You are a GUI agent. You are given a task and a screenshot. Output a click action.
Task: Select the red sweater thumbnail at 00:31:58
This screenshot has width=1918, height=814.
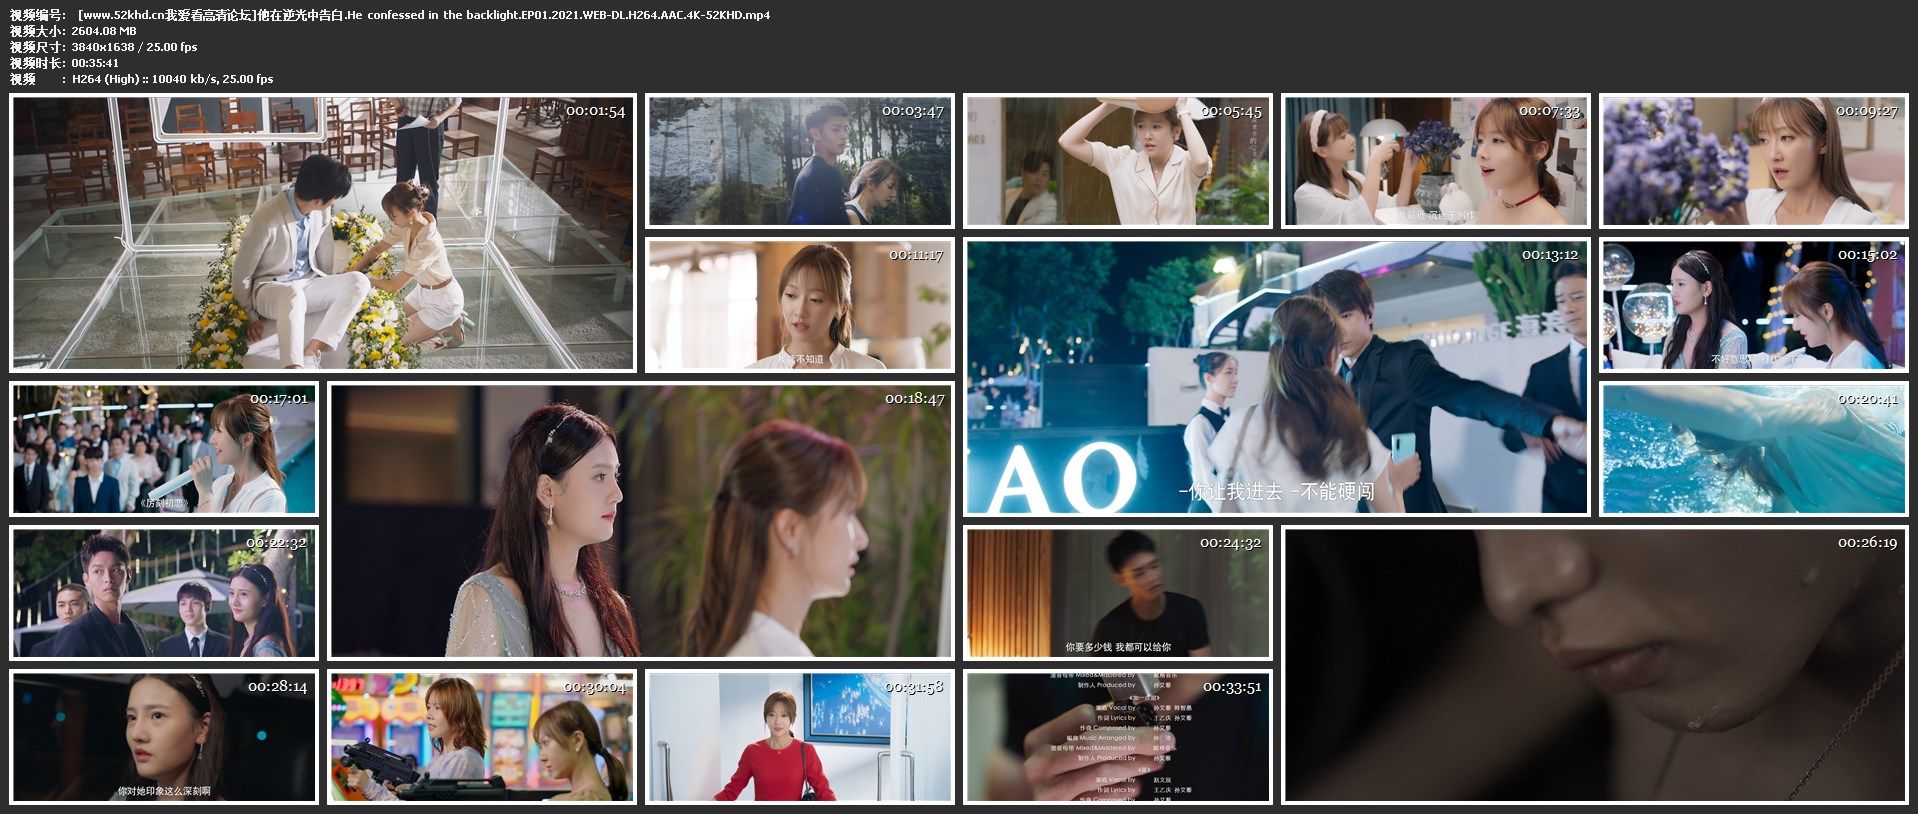(x=799, y=737)
